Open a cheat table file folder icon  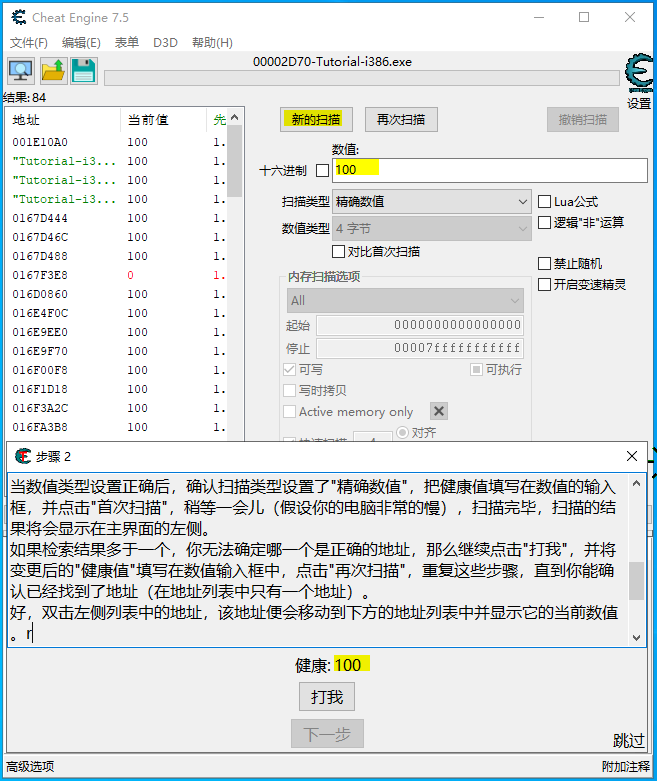pyautogui.click(x=53, y=71)
